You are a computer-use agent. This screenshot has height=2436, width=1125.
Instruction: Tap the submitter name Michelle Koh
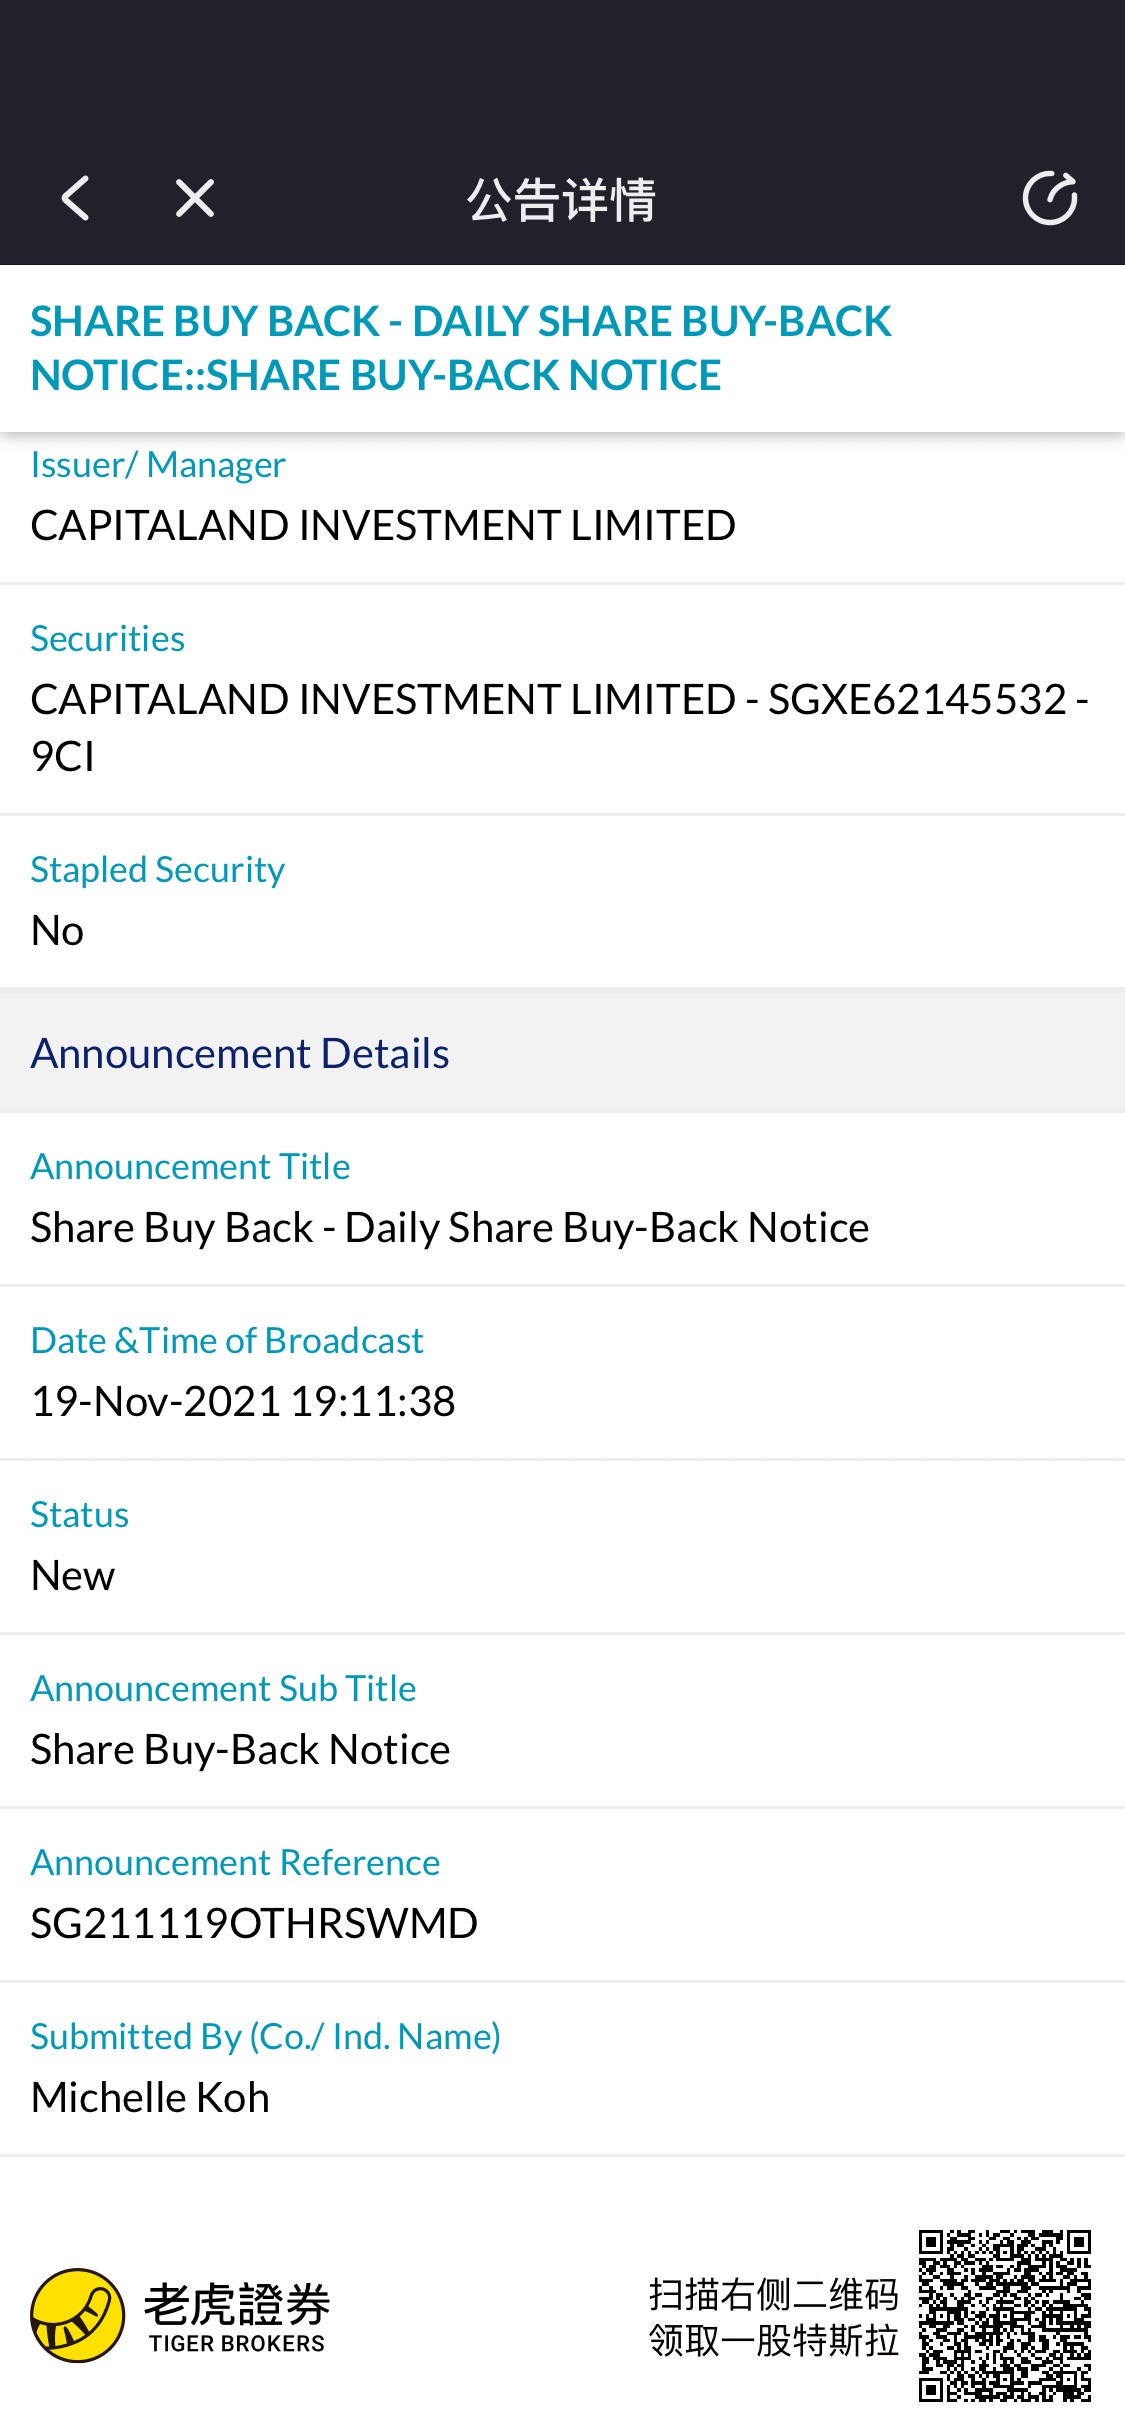(x=150, y=2098)
